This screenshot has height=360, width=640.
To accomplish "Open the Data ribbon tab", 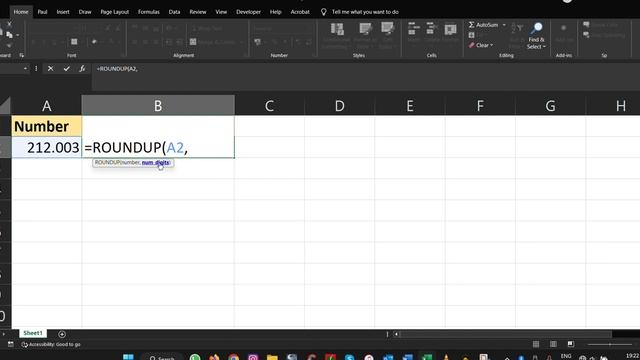I will coord(174,12).
